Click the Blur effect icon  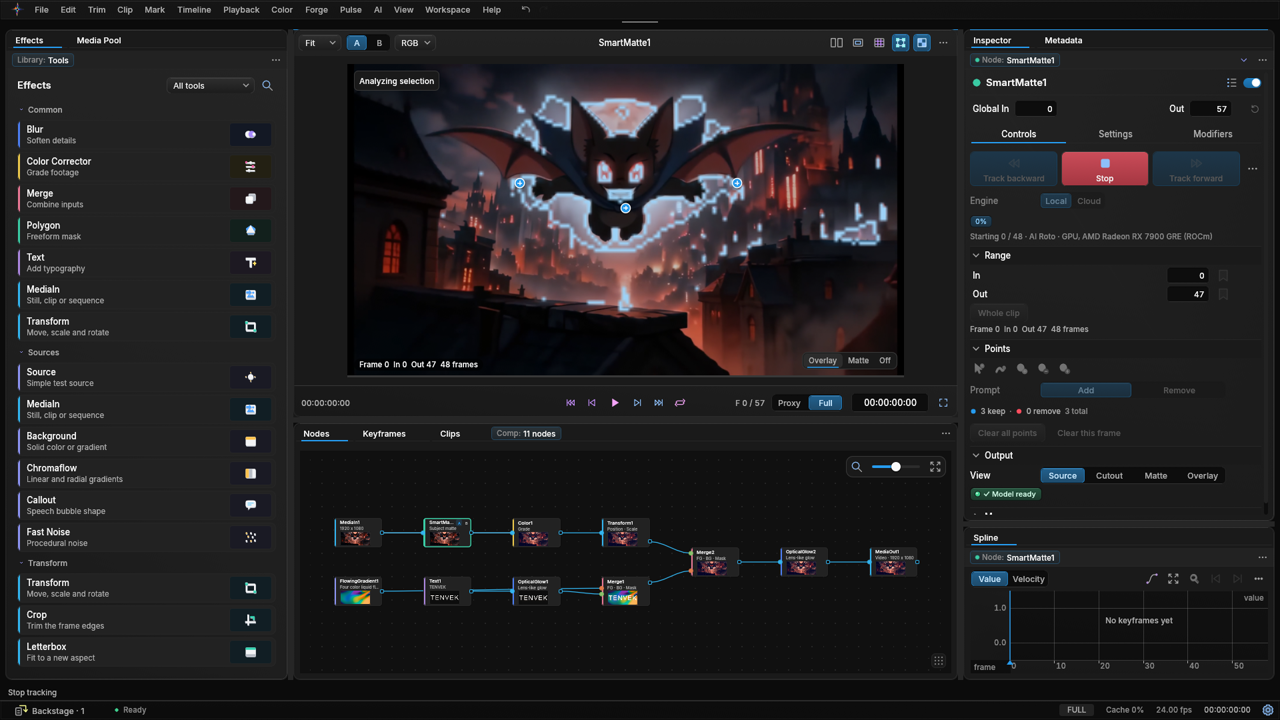[250, 134]
